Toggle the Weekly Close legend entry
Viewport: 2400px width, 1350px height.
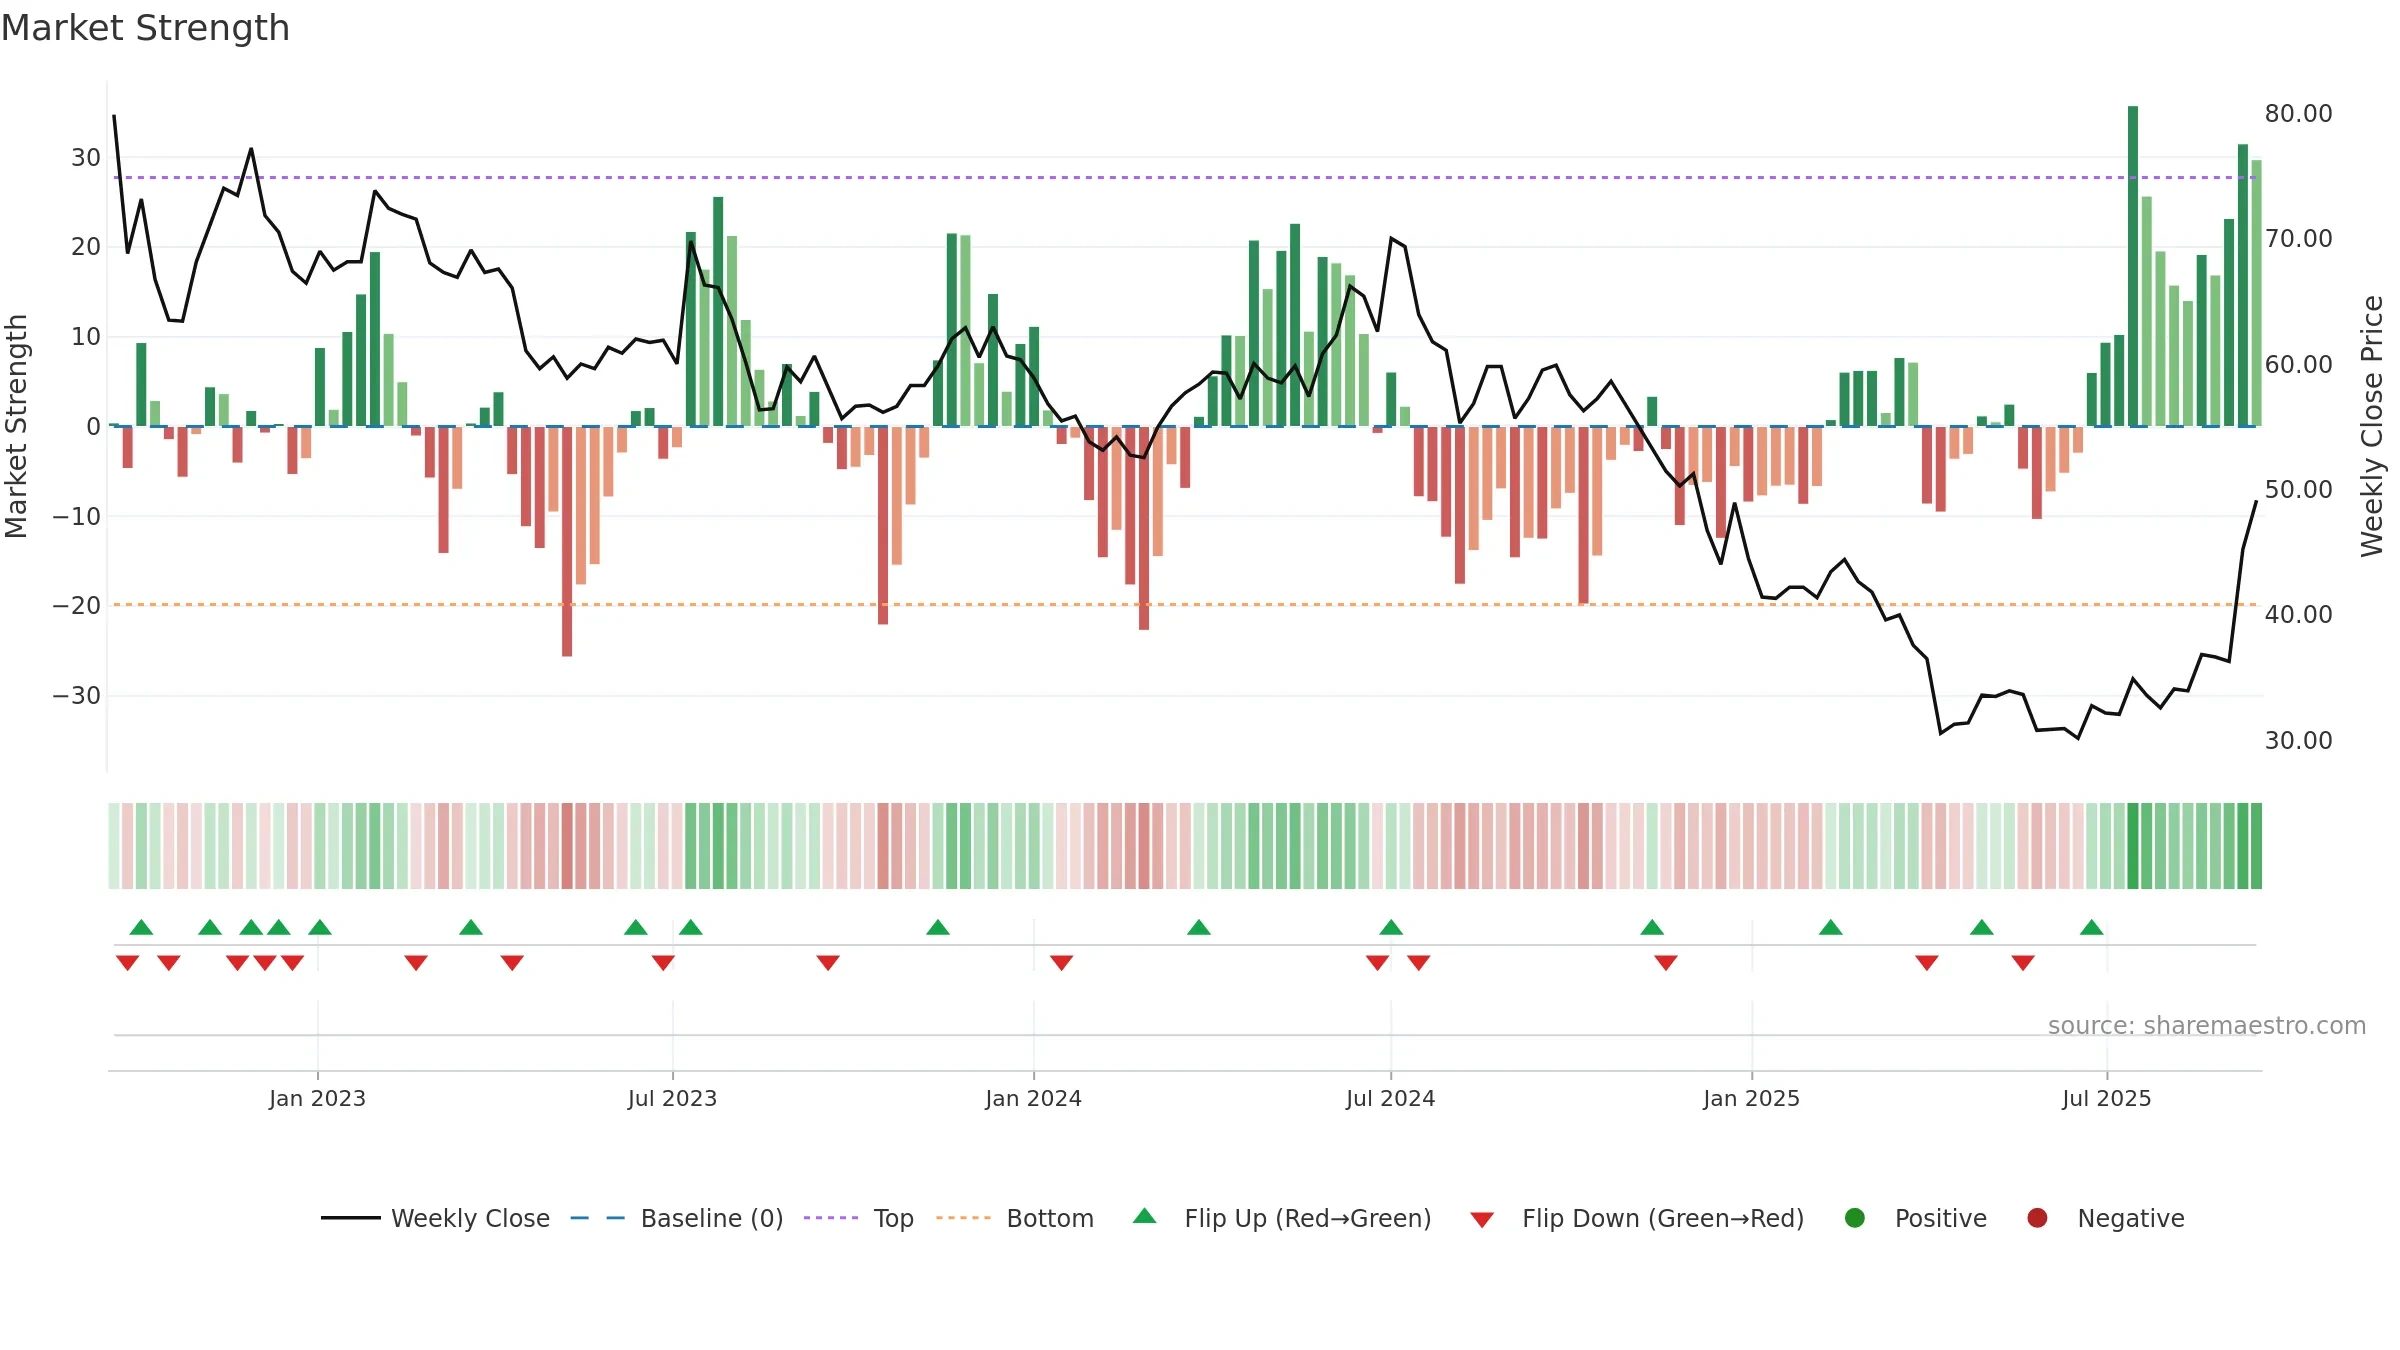435,1218
